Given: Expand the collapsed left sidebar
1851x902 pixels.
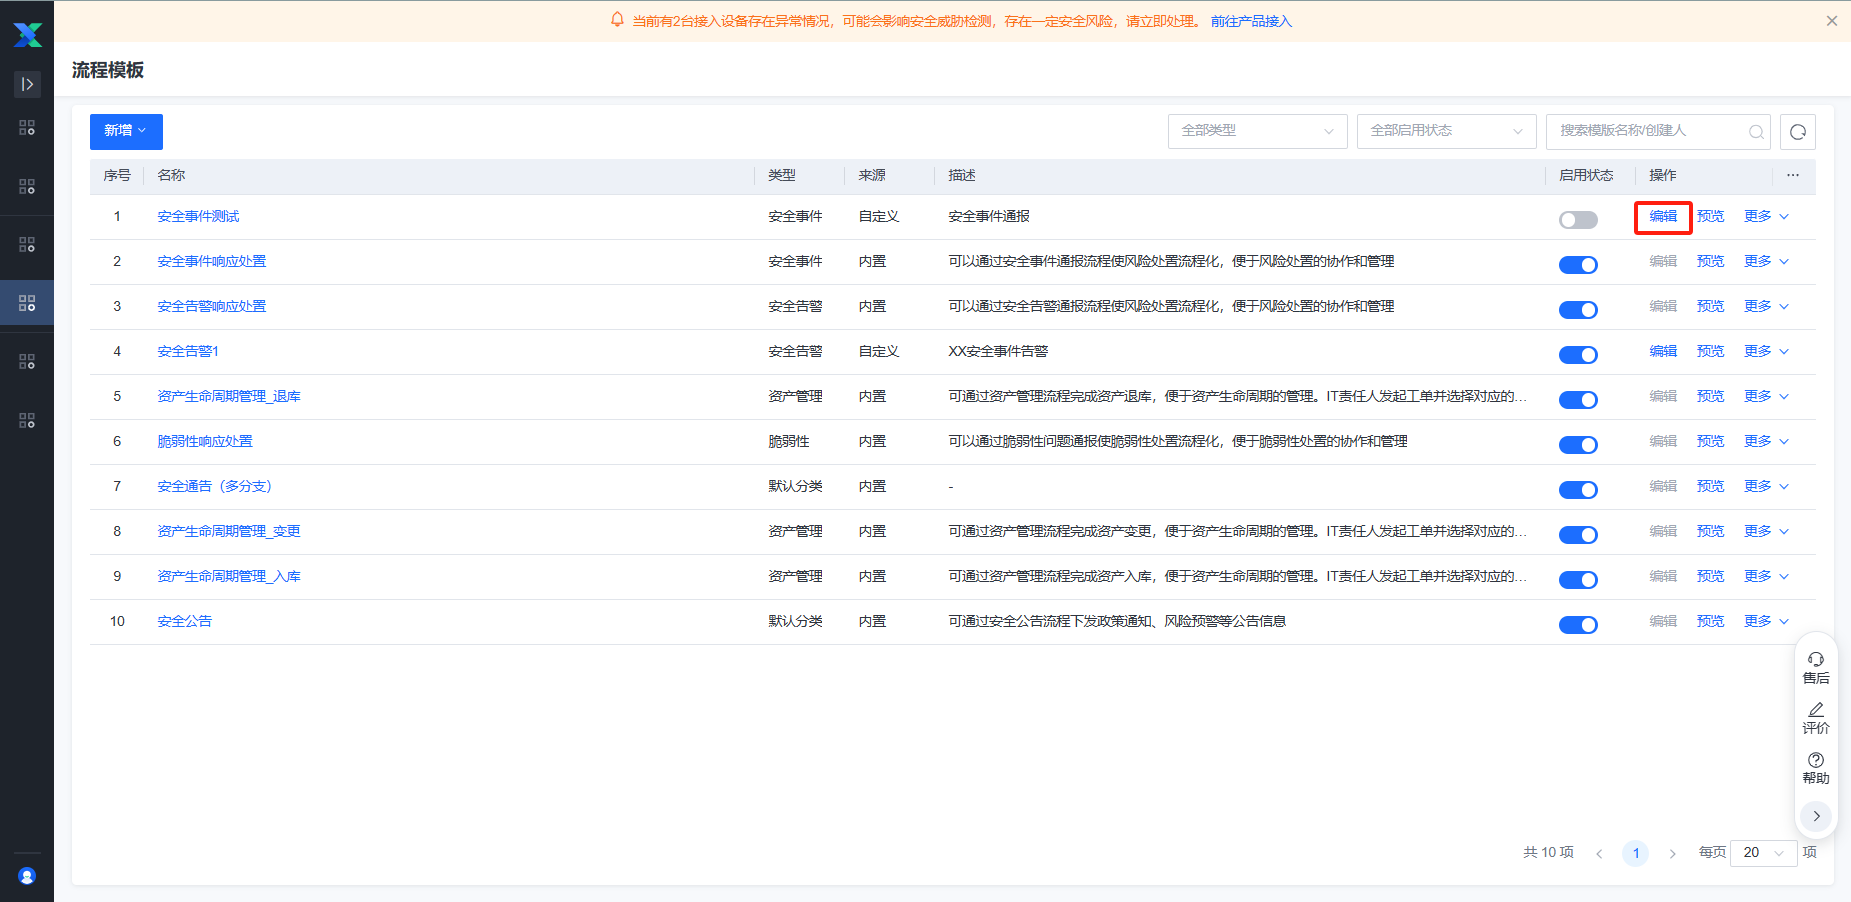Looking at the screenshot, I should point(27,84).
